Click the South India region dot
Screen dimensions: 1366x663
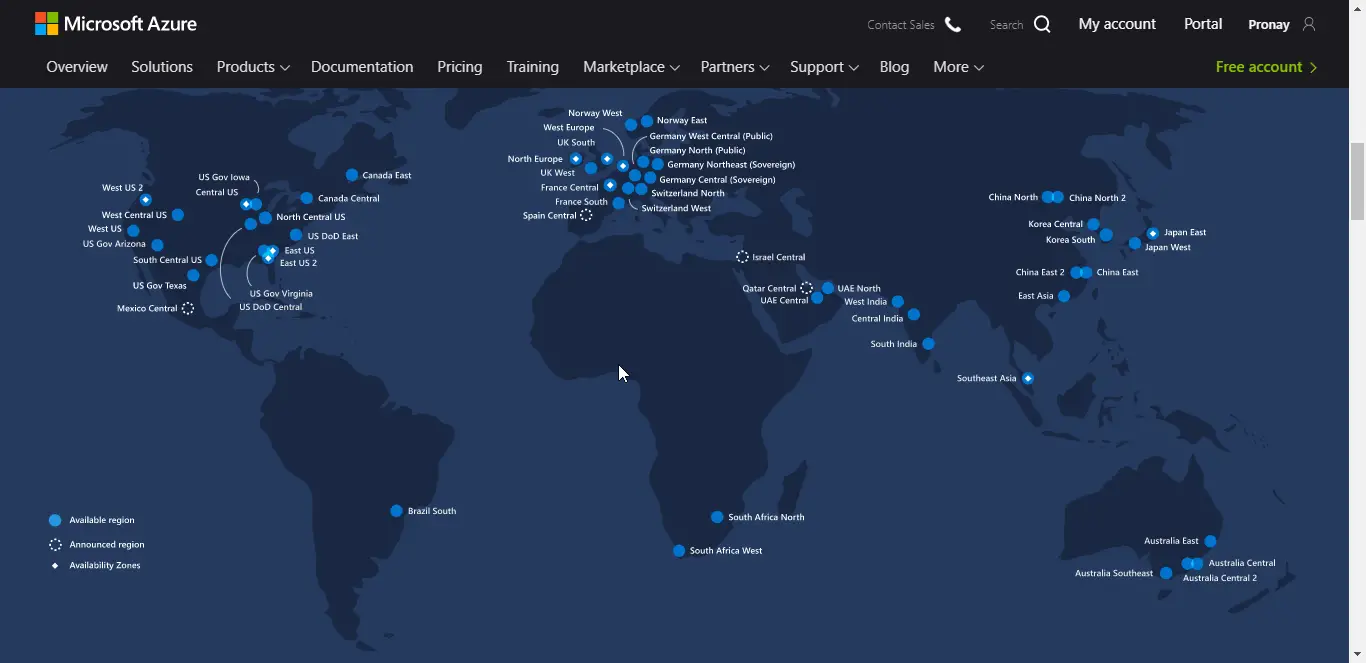[x=929, y=344]
